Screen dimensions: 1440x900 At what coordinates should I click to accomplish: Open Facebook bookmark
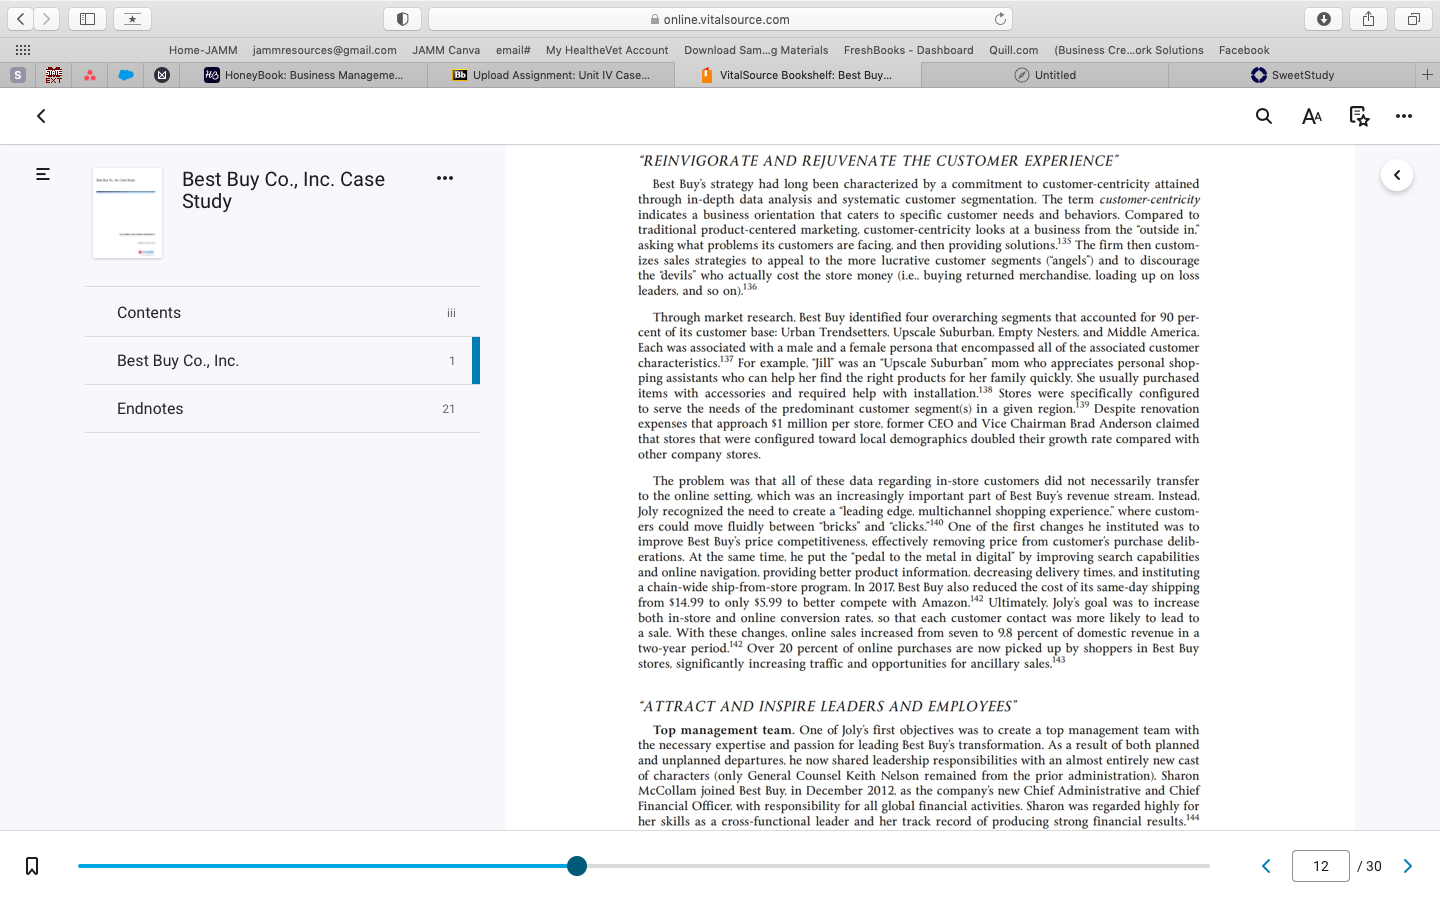1244,50
